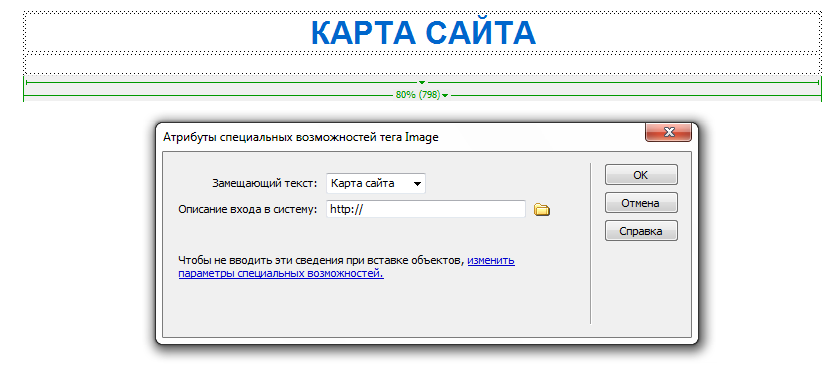Follow the изменить link about accessibility settings
839x375 pixels.
491,261
